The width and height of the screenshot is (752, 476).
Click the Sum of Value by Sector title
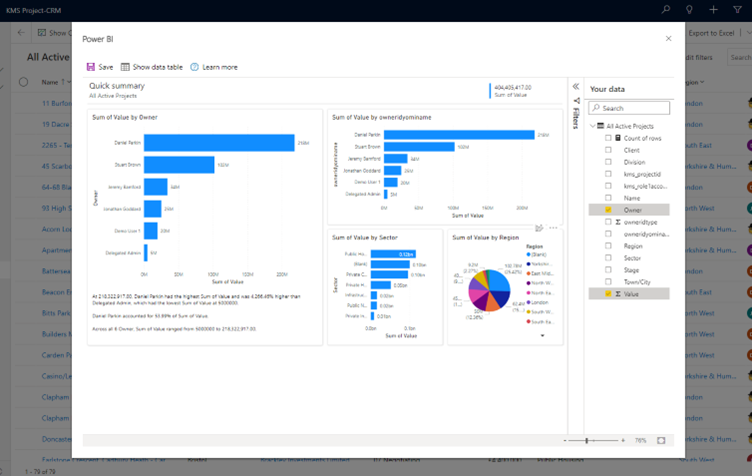pyautogui.click(x=364, y=237)
